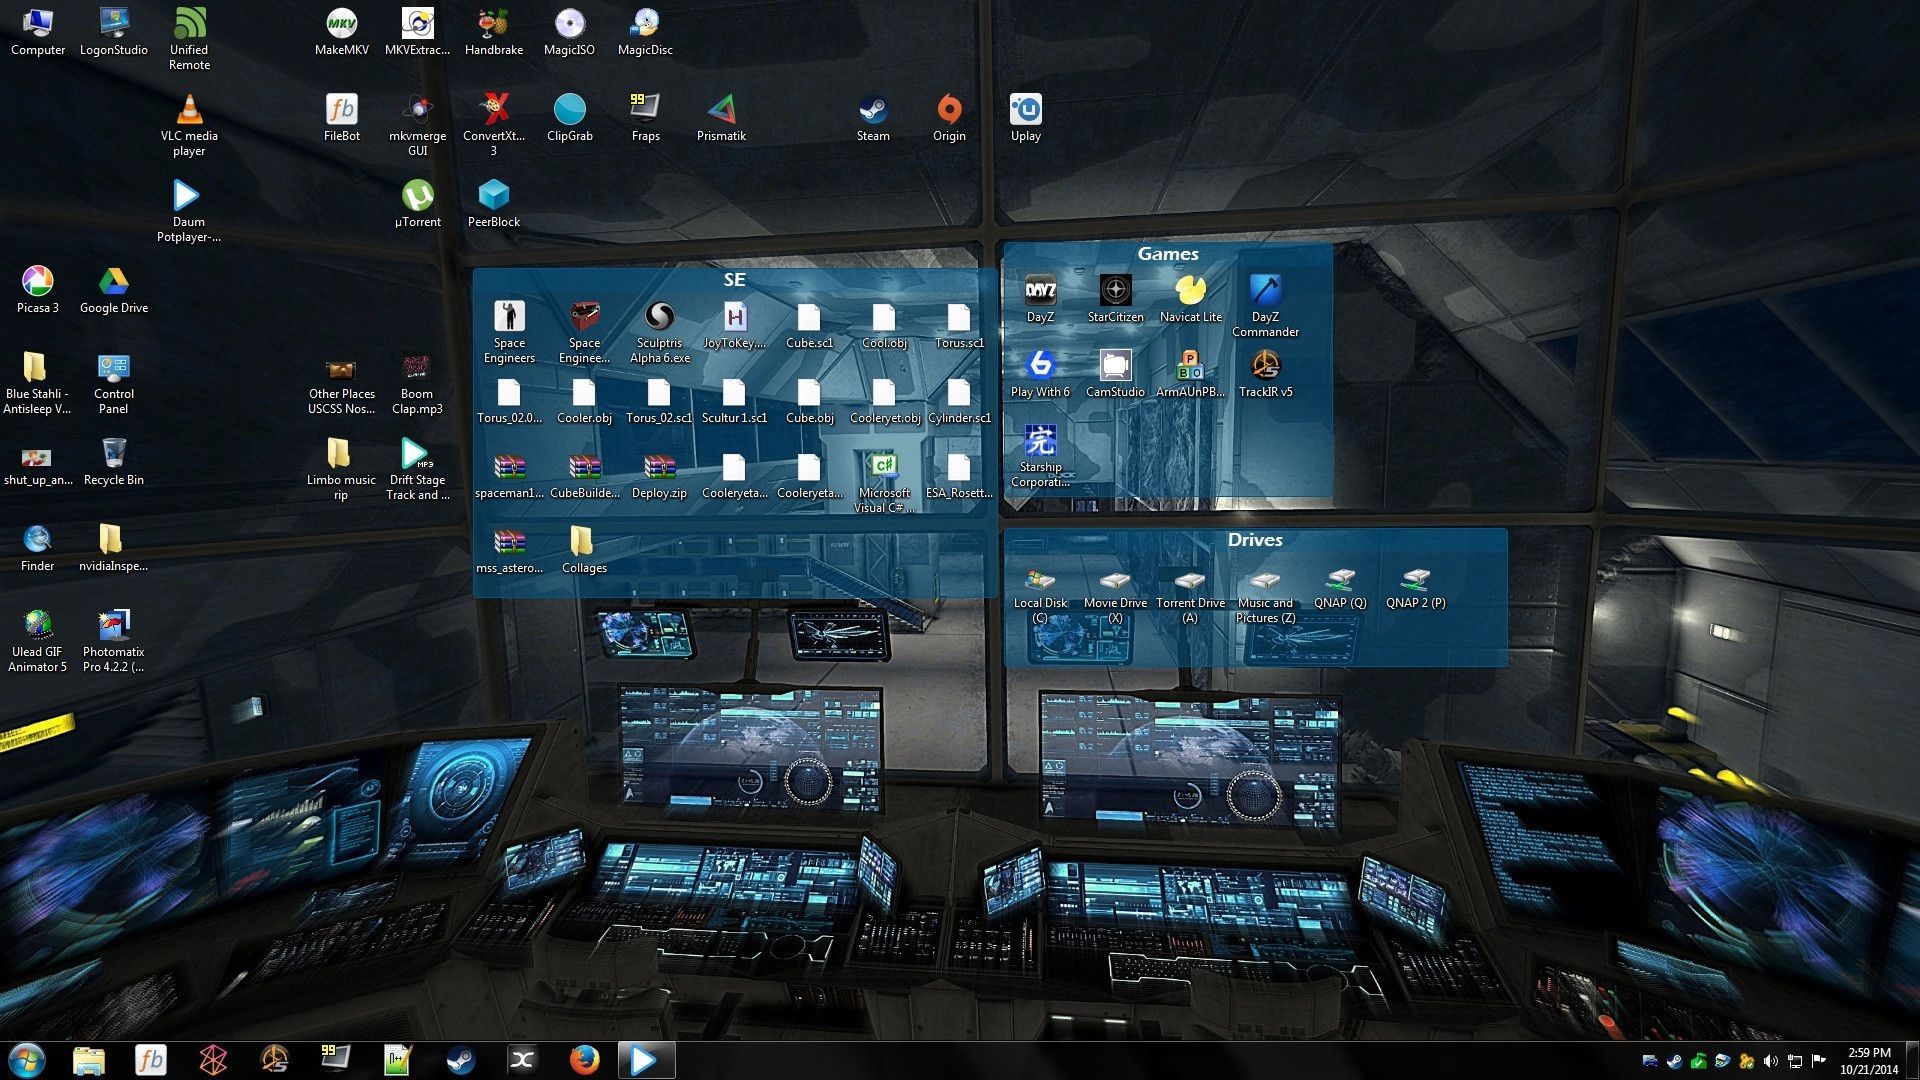This screenshot has width=1920, height=1080.
Task: Select the QNAP (Q) network drive
Action: click(1340, 580)
